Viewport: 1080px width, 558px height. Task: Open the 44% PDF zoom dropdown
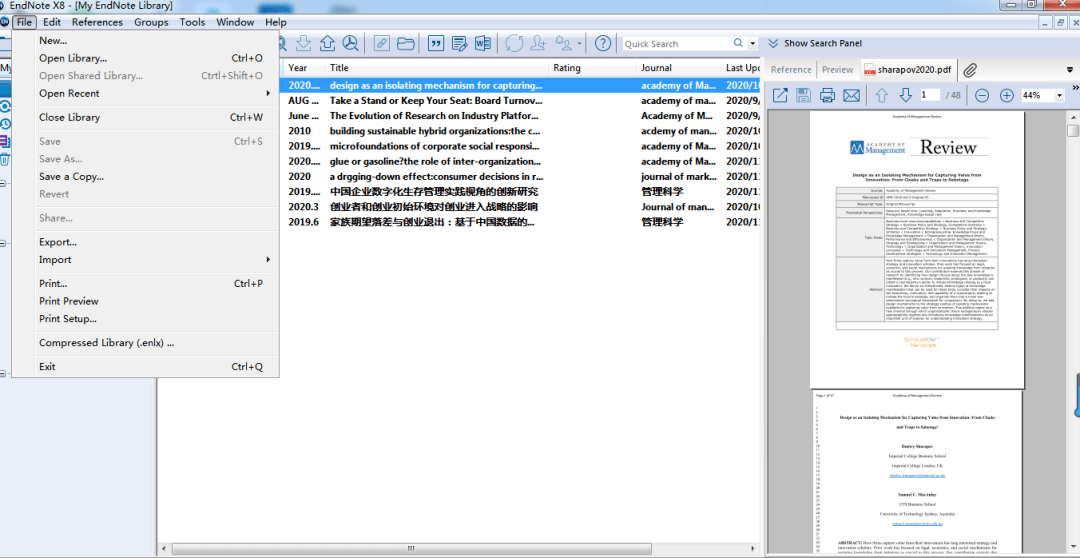pos(1059,96)
